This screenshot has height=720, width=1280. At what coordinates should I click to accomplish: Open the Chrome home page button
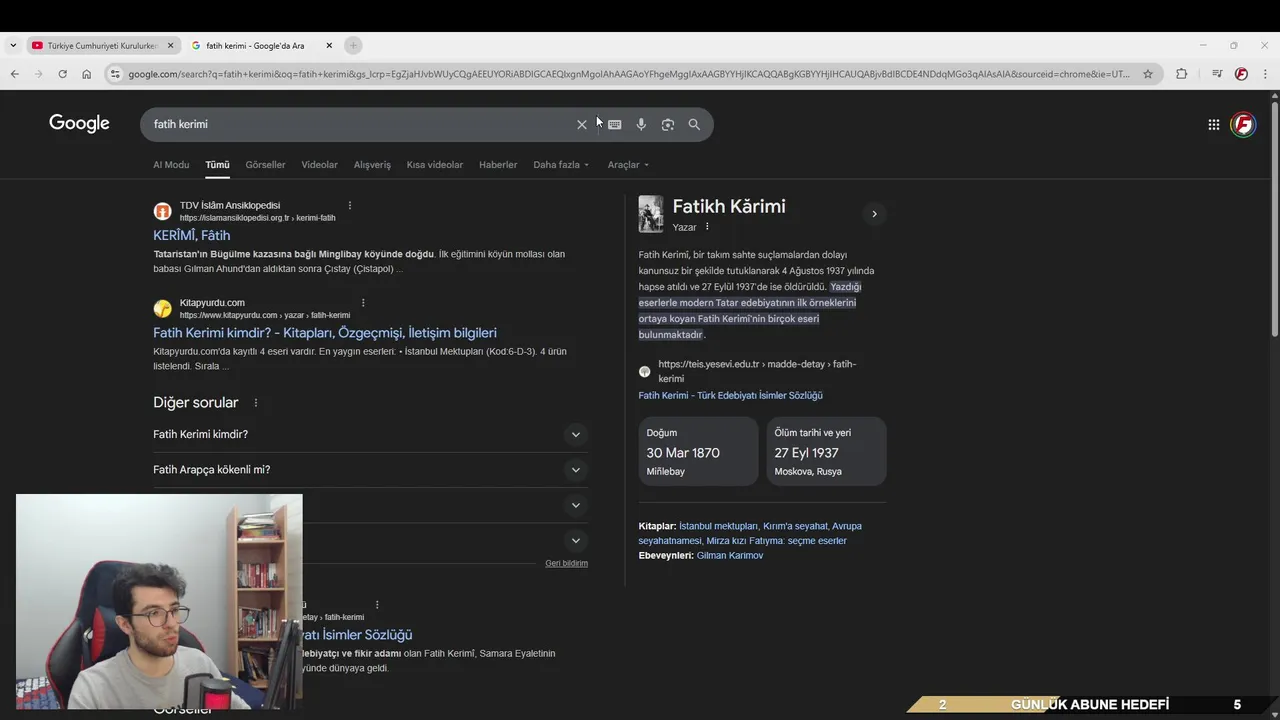(86, 74)
